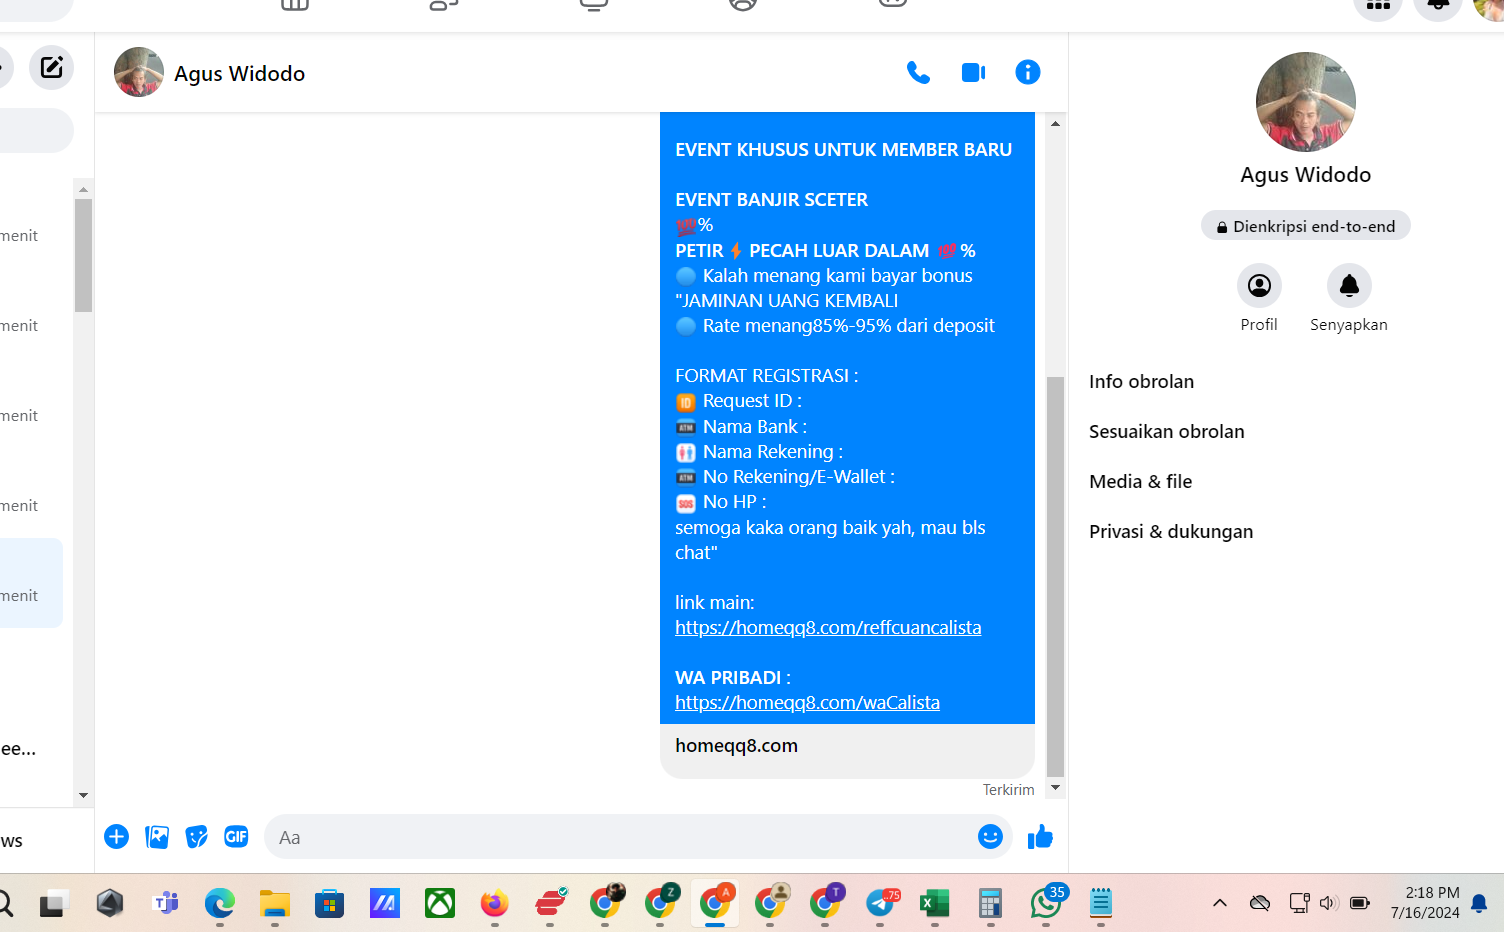Click the conversation list scrollbar down arrow
This screenshot has width=1504, height=932.
[x=83, y=796]
